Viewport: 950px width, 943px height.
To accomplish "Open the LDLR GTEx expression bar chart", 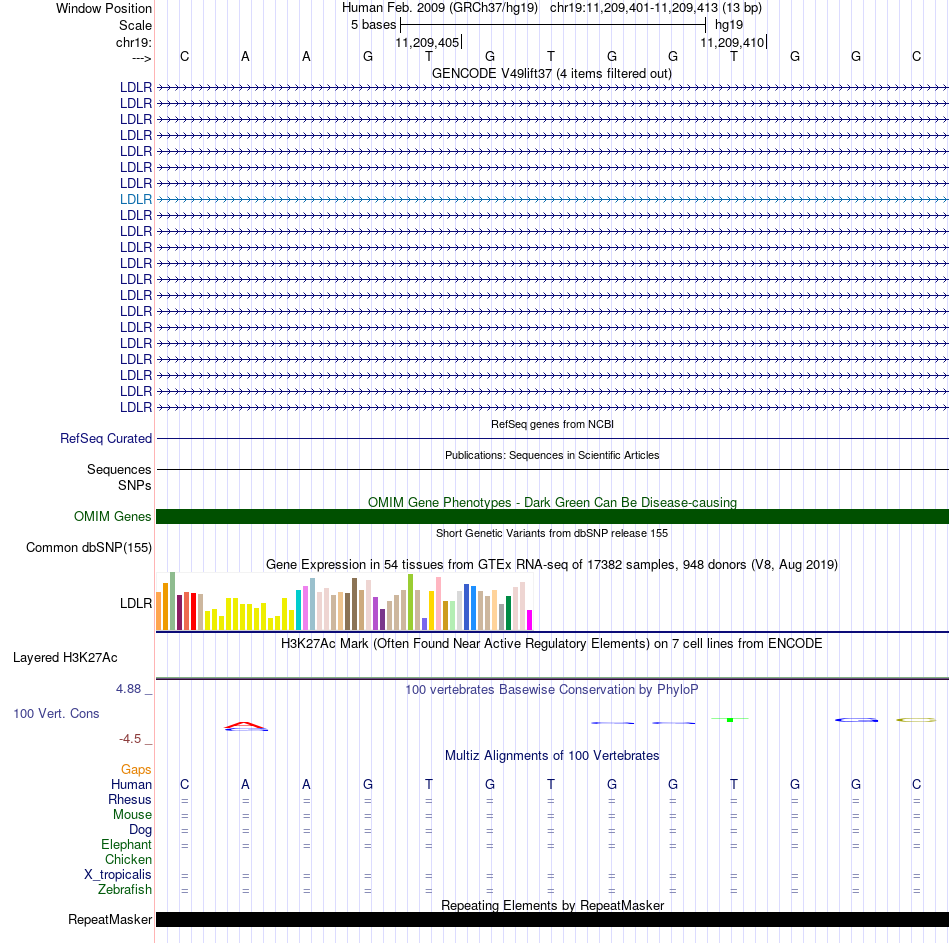I will [344, 601].
